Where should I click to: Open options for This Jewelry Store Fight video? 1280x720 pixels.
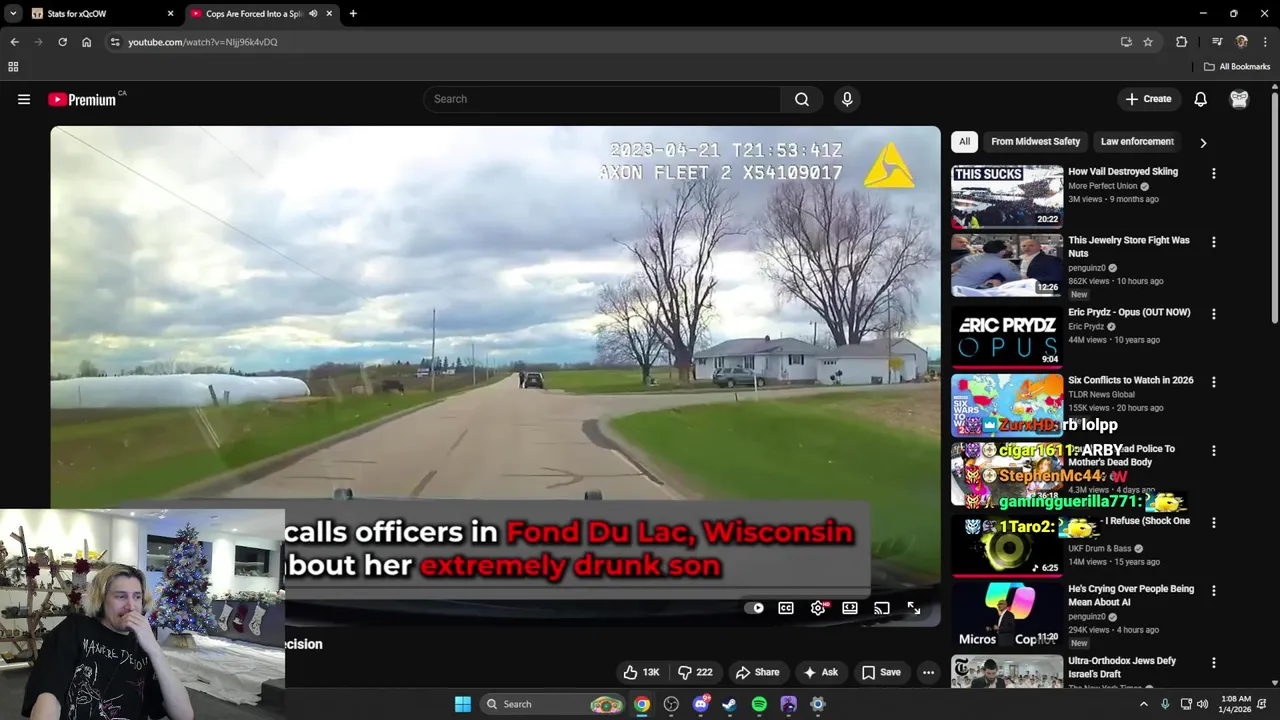point(1214,242)
